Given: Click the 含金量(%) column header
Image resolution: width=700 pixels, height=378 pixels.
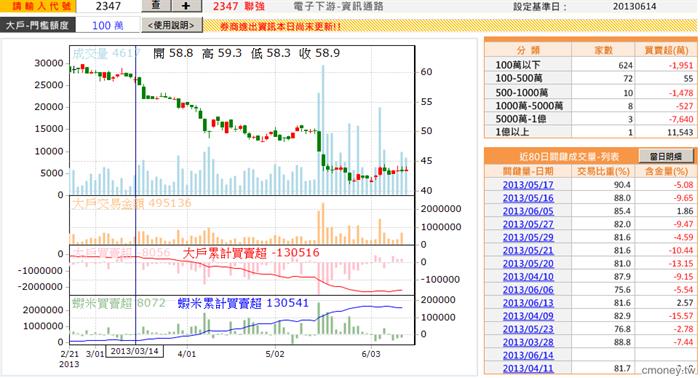Looking at the screenshot, I should click(667, 171).
